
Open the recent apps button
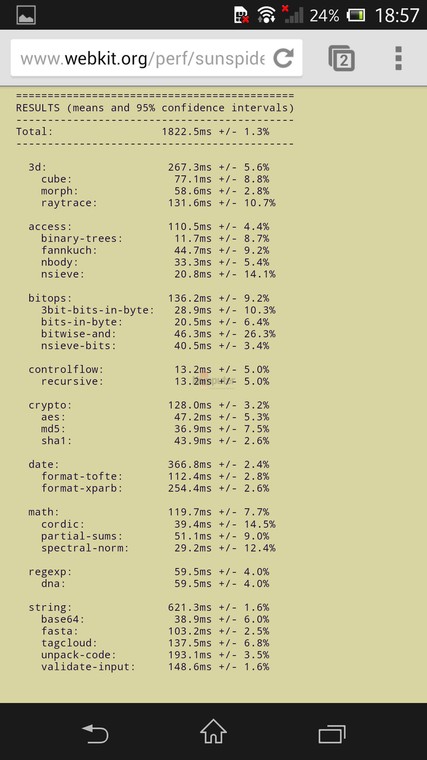332,734
